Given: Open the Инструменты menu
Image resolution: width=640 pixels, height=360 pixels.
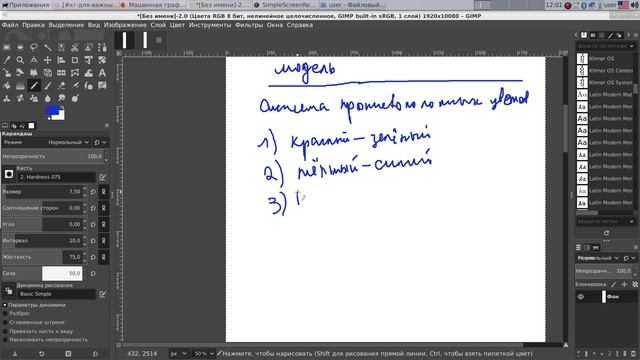Looking at the screenshot, I should tap(210, 25).
